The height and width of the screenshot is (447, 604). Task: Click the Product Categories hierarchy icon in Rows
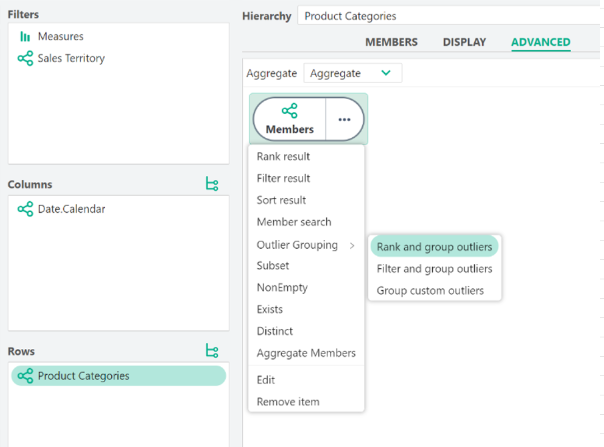click(x=25, y=376)
